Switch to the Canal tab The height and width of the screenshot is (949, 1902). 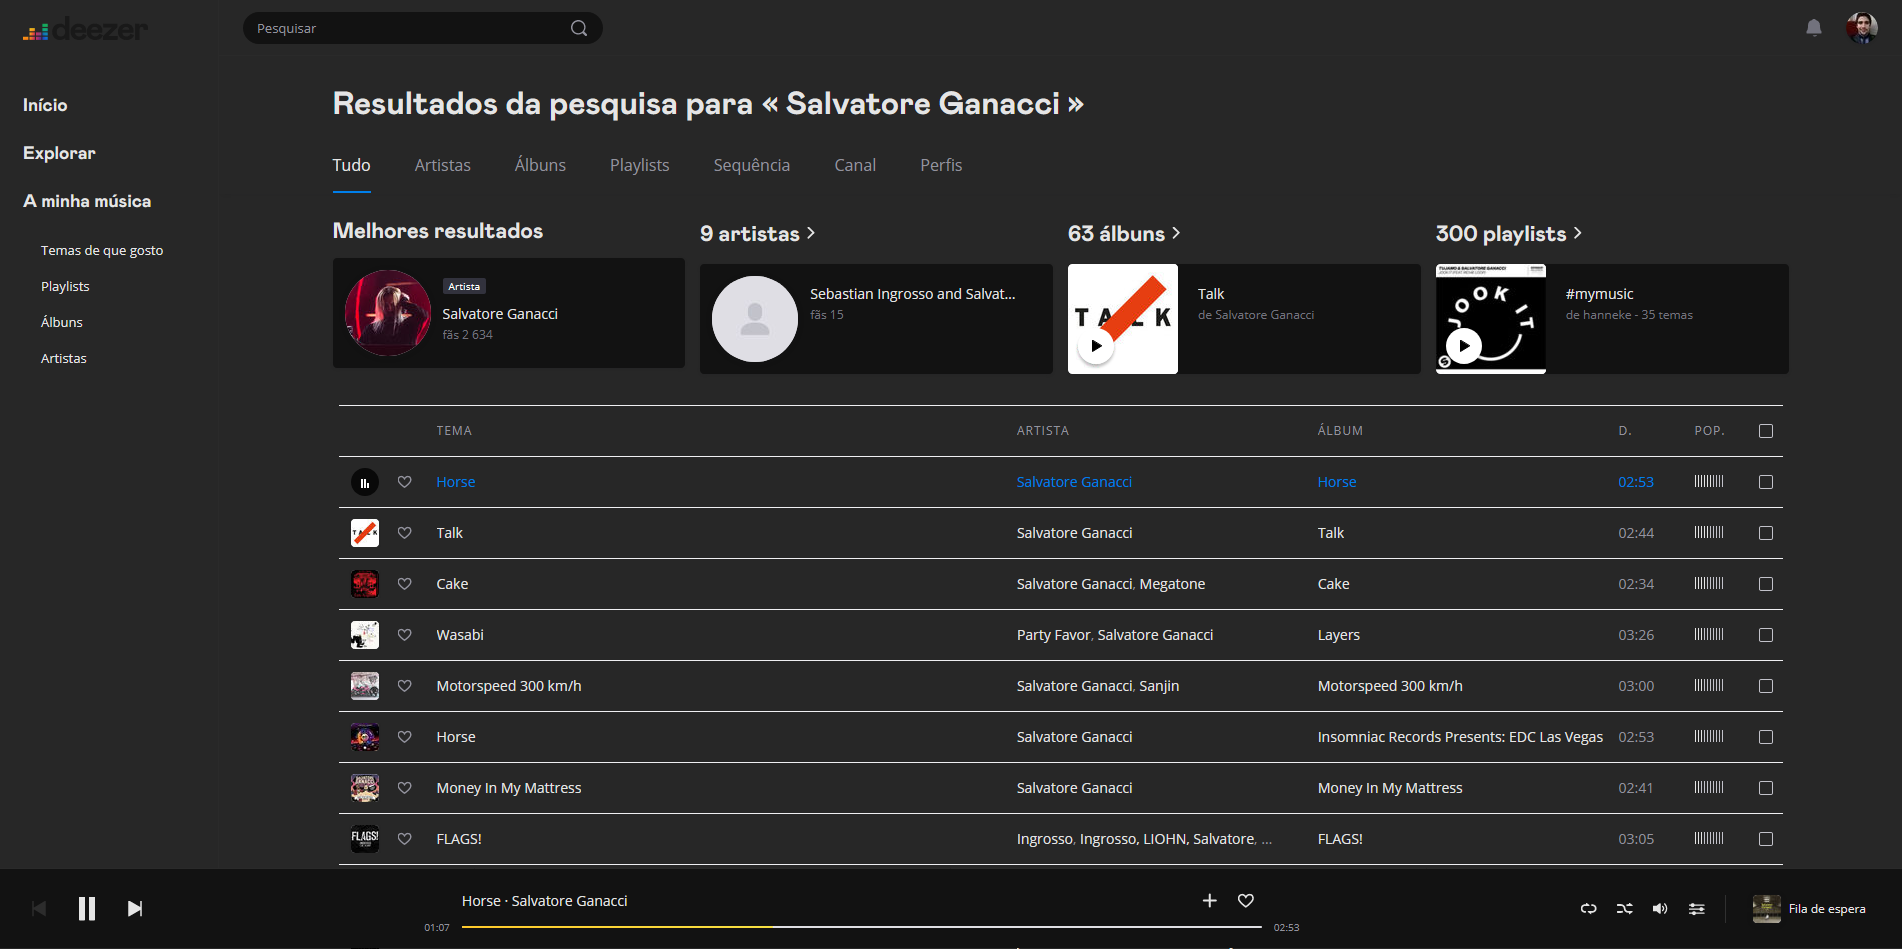[855, 165]
